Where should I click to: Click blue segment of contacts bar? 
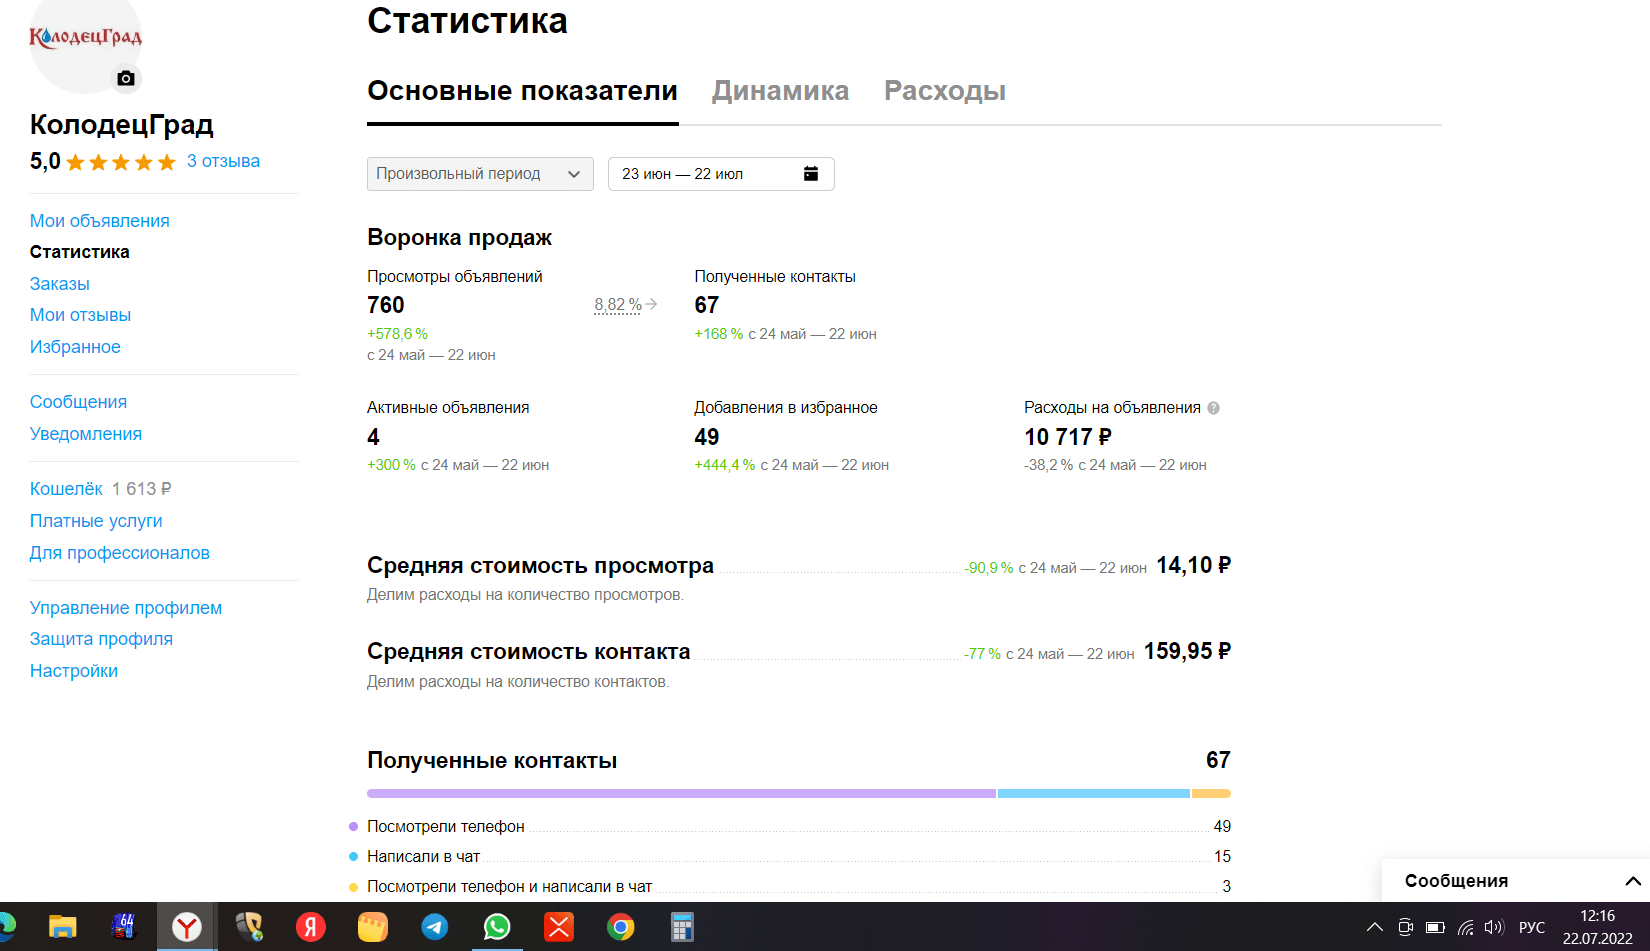coord(1094,793)
